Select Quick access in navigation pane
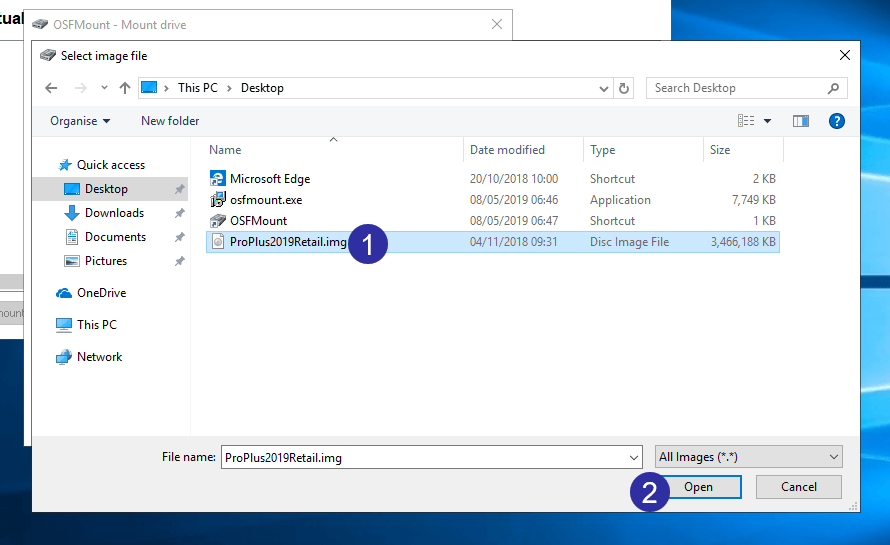890x545 pixels. point(111,165)
